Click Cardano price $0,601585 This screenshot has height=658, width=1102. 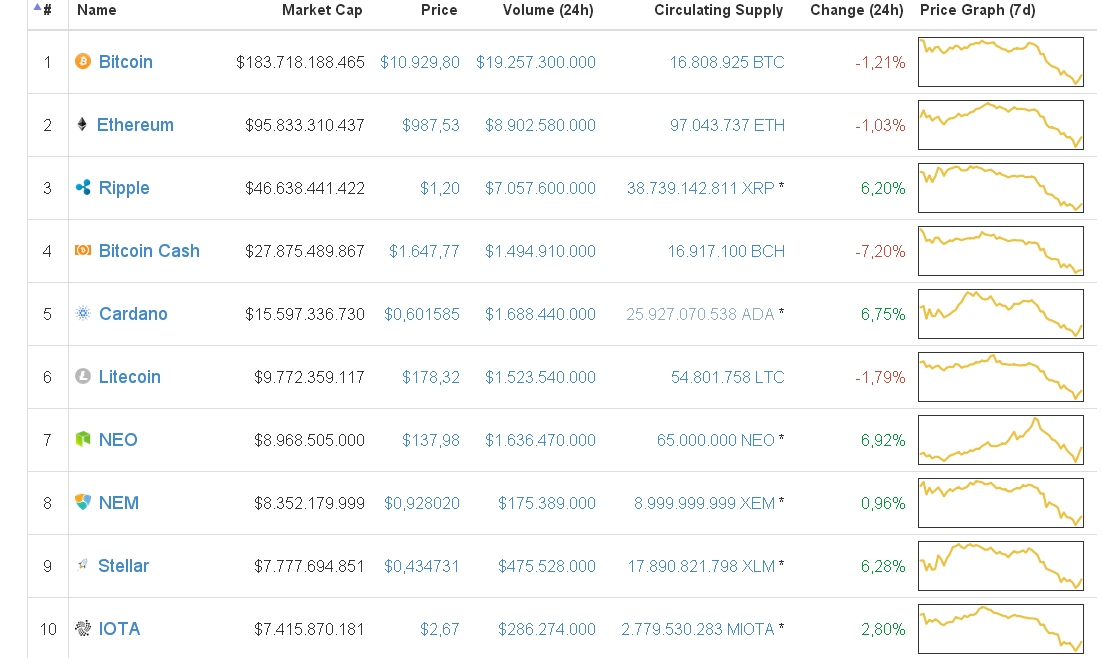coord(422,314)
